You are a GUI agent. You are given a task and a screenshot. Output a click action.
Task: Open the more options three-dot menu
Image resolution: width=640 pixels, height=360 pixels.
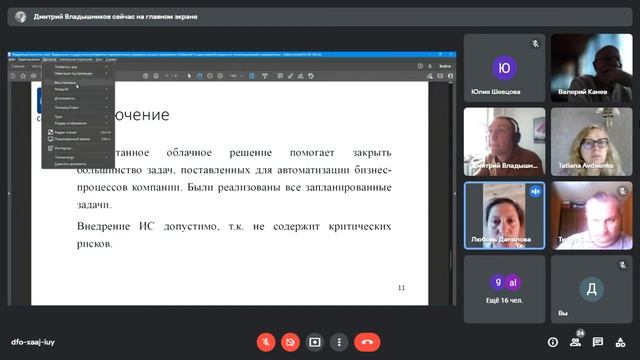tap(339, 342)
